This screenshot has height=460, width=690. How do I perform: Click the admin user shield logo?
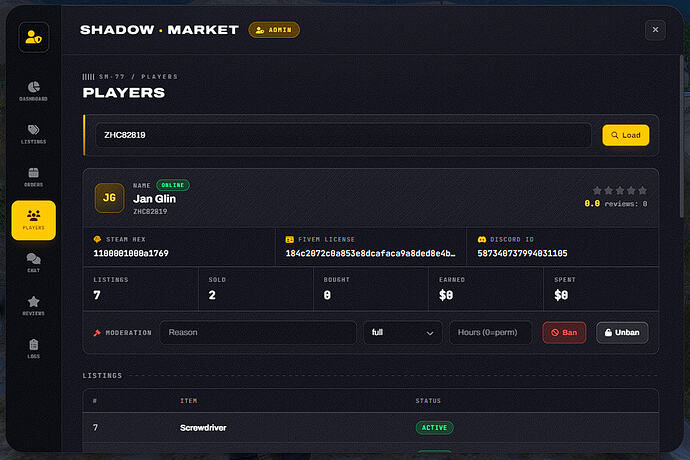[33, 37]
